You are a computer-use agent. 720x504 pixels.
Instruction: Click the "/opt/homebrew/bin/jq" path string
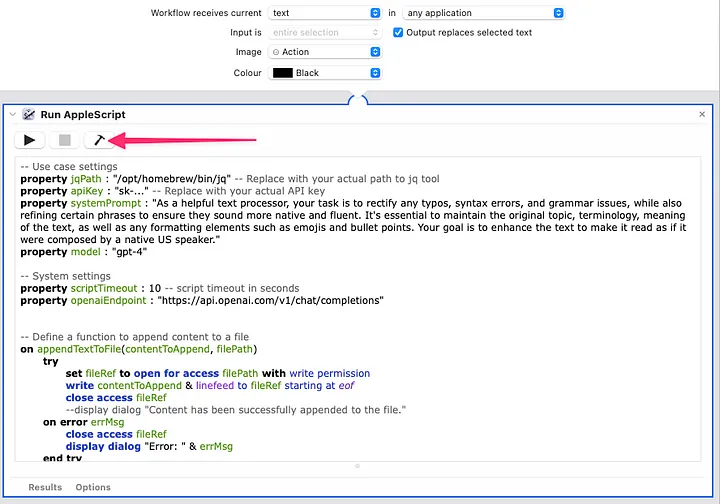(172, 179)
